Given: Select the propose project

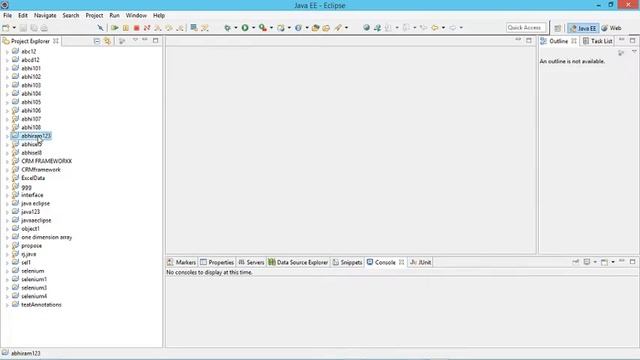Looking at the screenshot, I should click(31, 246).
